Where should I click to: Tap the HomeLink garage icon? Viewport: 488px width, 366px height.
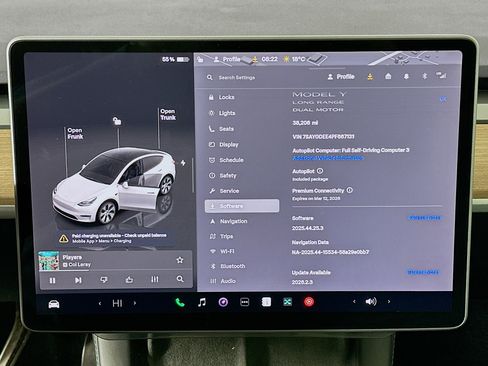tap(388, 76)
